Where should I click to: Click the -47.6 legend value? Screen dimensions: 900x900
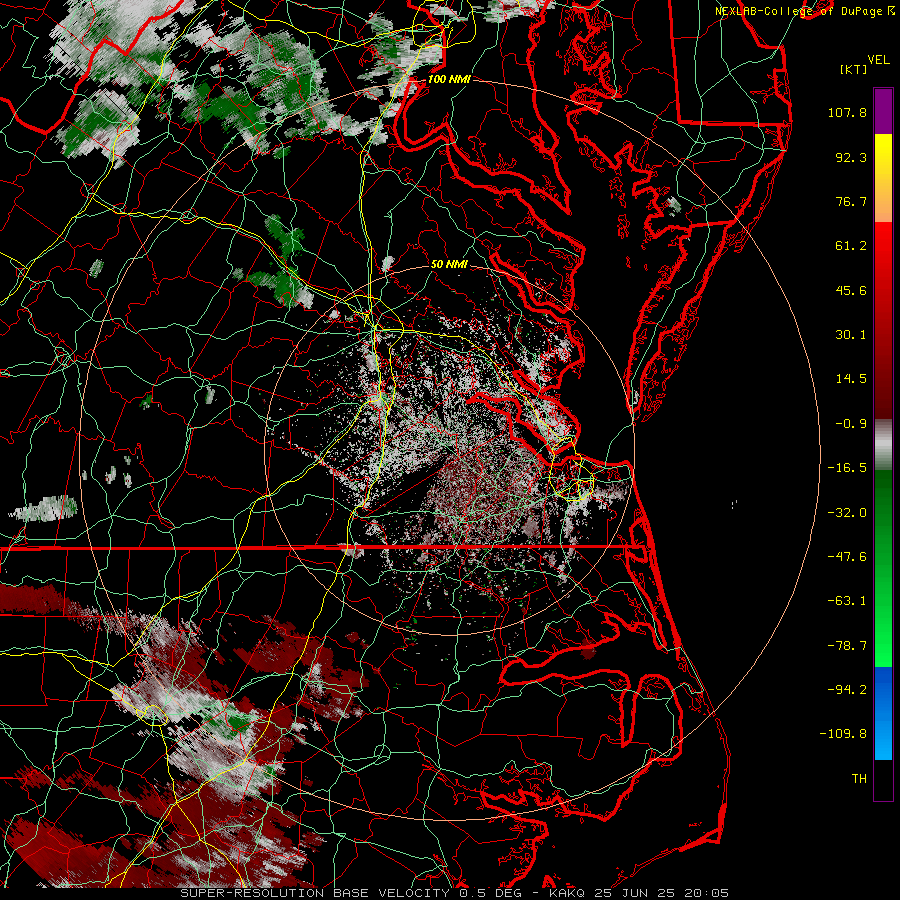click(847, 557)
